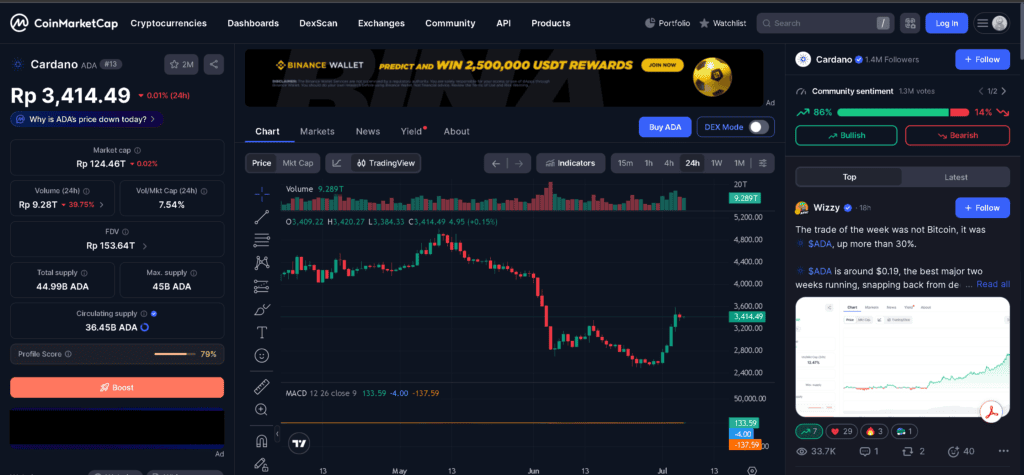
Task: Click the chart redo right arrow
Action: pyautogui.click(x=519, y=163)
